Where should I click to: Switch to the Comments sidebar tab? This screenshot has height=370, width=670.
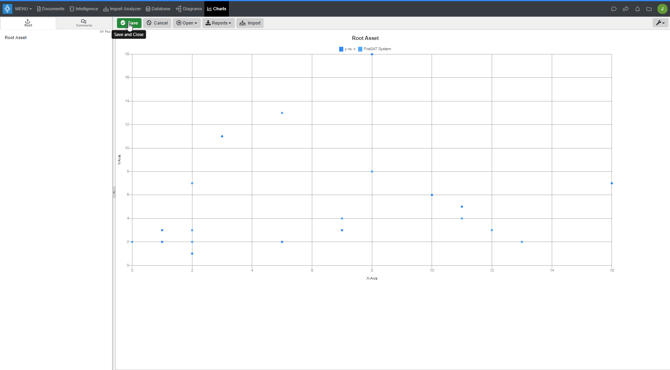[x=84, y=23]
